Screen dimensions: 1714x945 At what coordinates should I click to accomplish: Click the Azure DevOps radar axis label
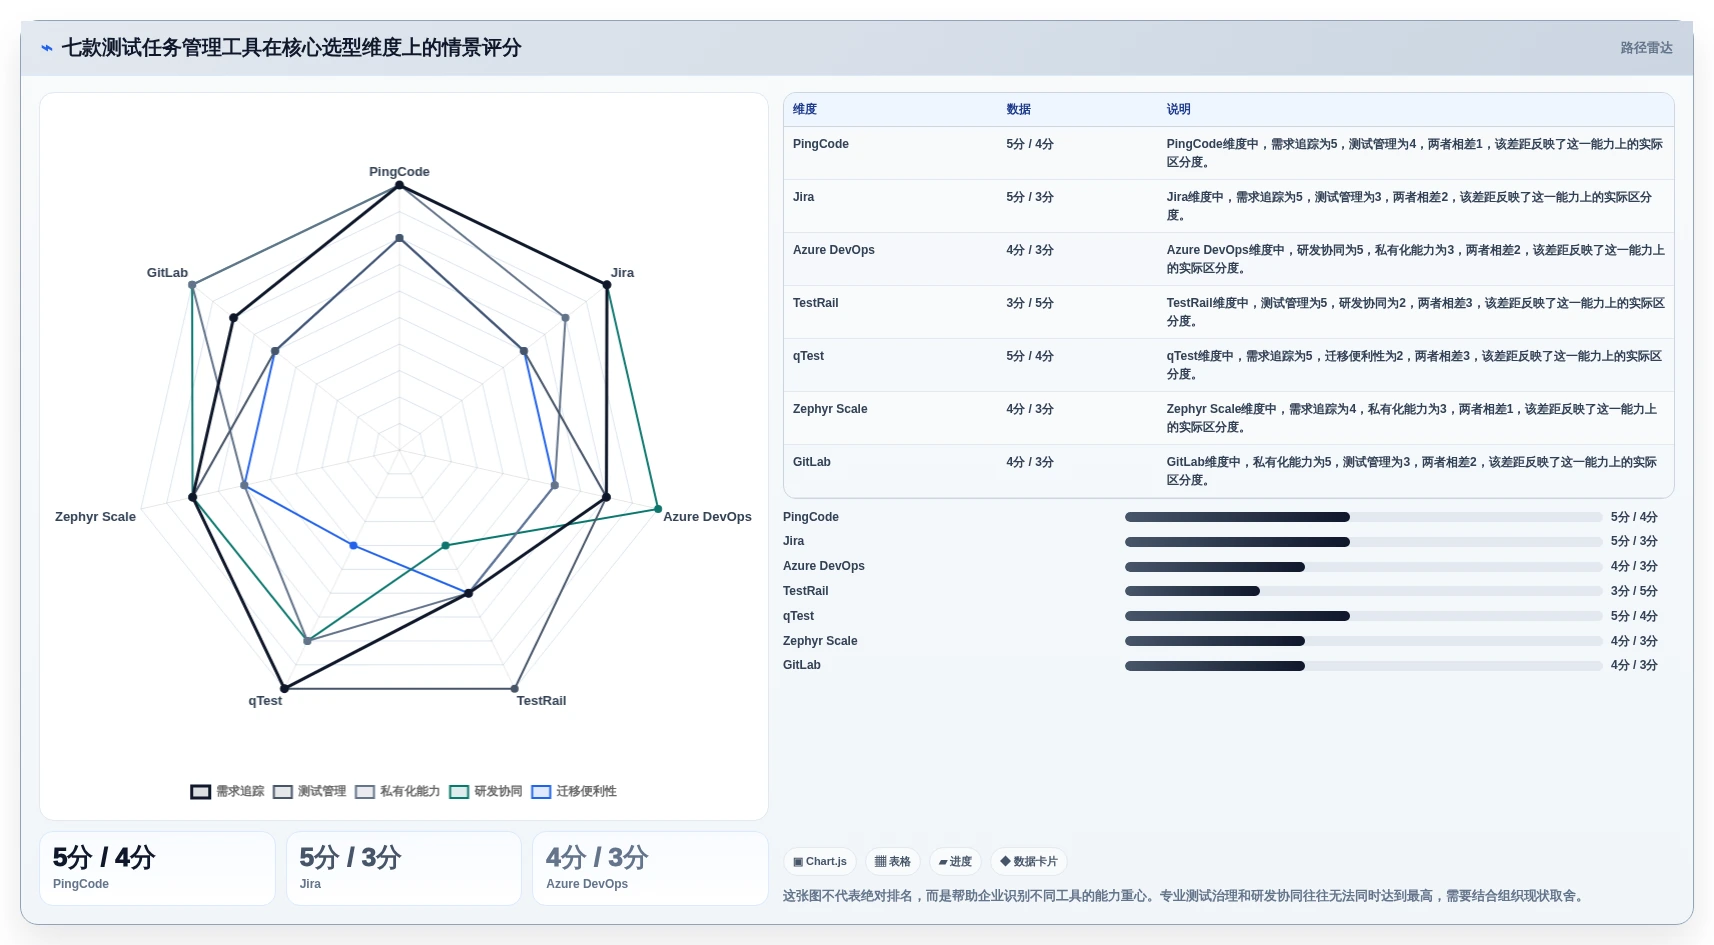click(707, 517)
